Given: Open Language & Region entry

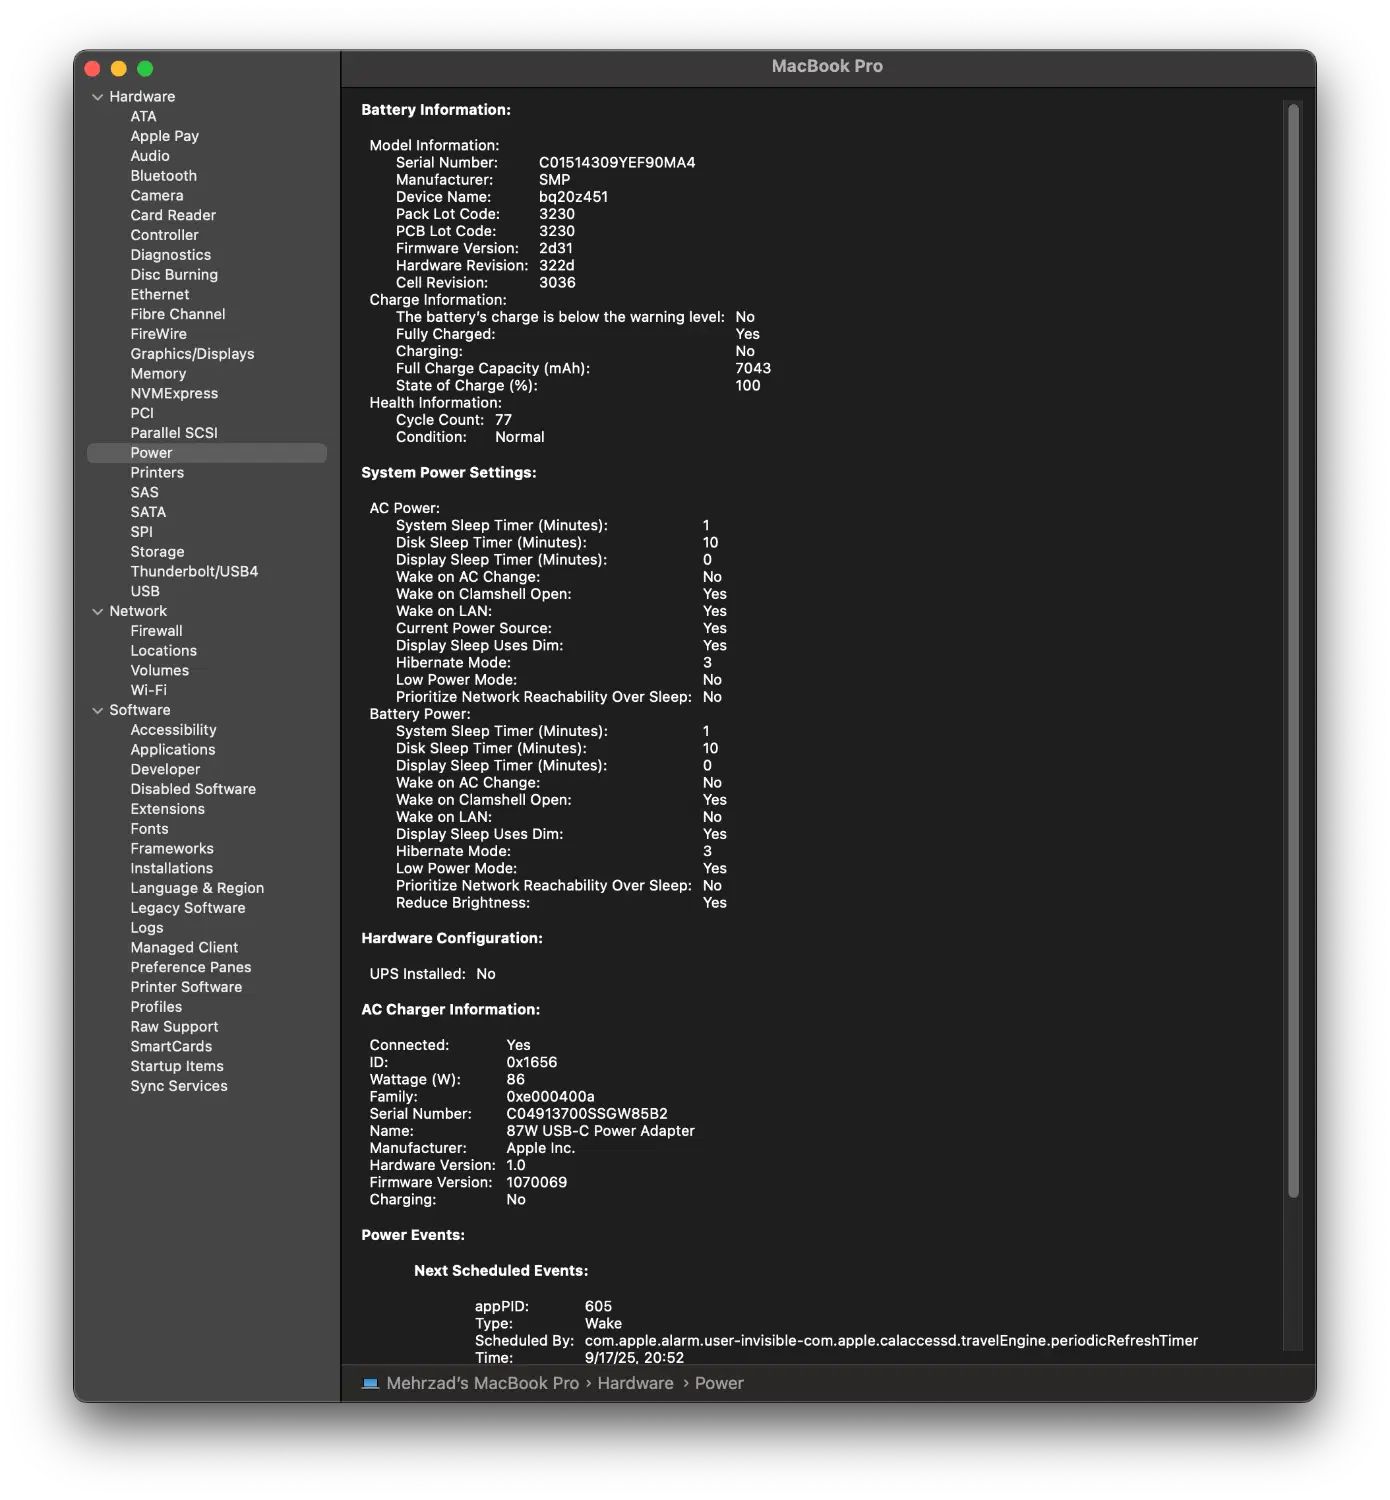Looking at the screenshot, I should pyautogui.click(x=197, y=888).
